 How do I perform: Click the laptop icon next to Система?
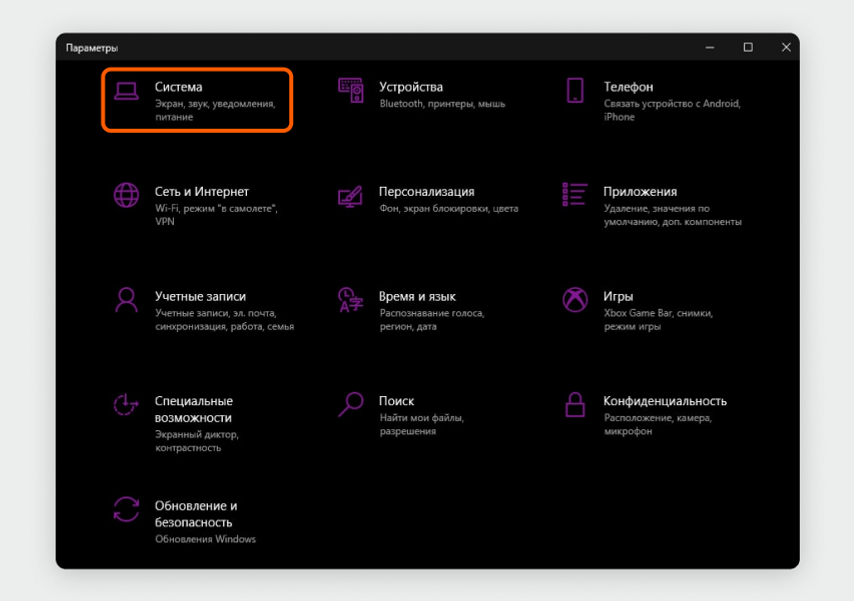pyautogui.click(x=126, y=91)
